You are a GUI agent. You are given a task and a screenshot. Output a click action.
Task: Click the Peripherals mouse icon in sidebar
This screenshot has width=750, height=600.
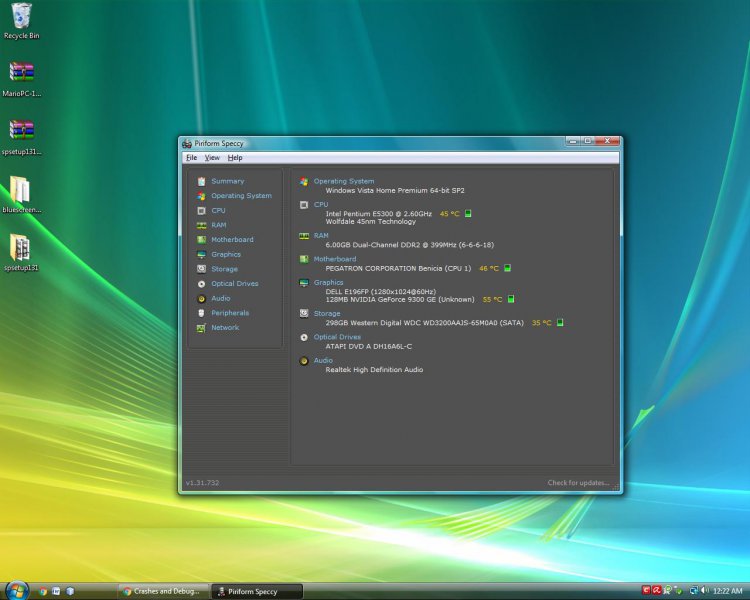pyautogui.click(x=201, y=313)
